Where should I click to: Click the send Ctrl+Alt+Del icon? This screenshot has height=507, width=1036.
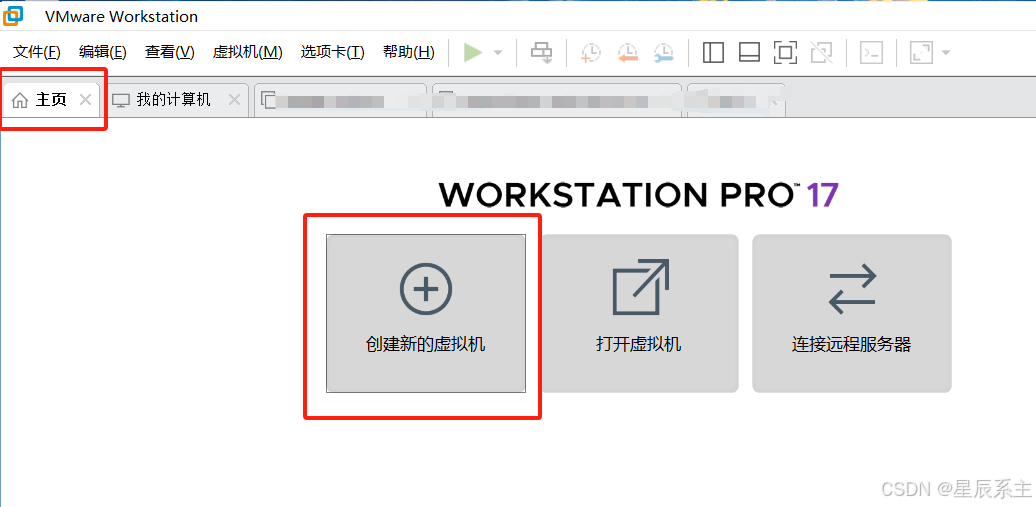coord(542,52)
